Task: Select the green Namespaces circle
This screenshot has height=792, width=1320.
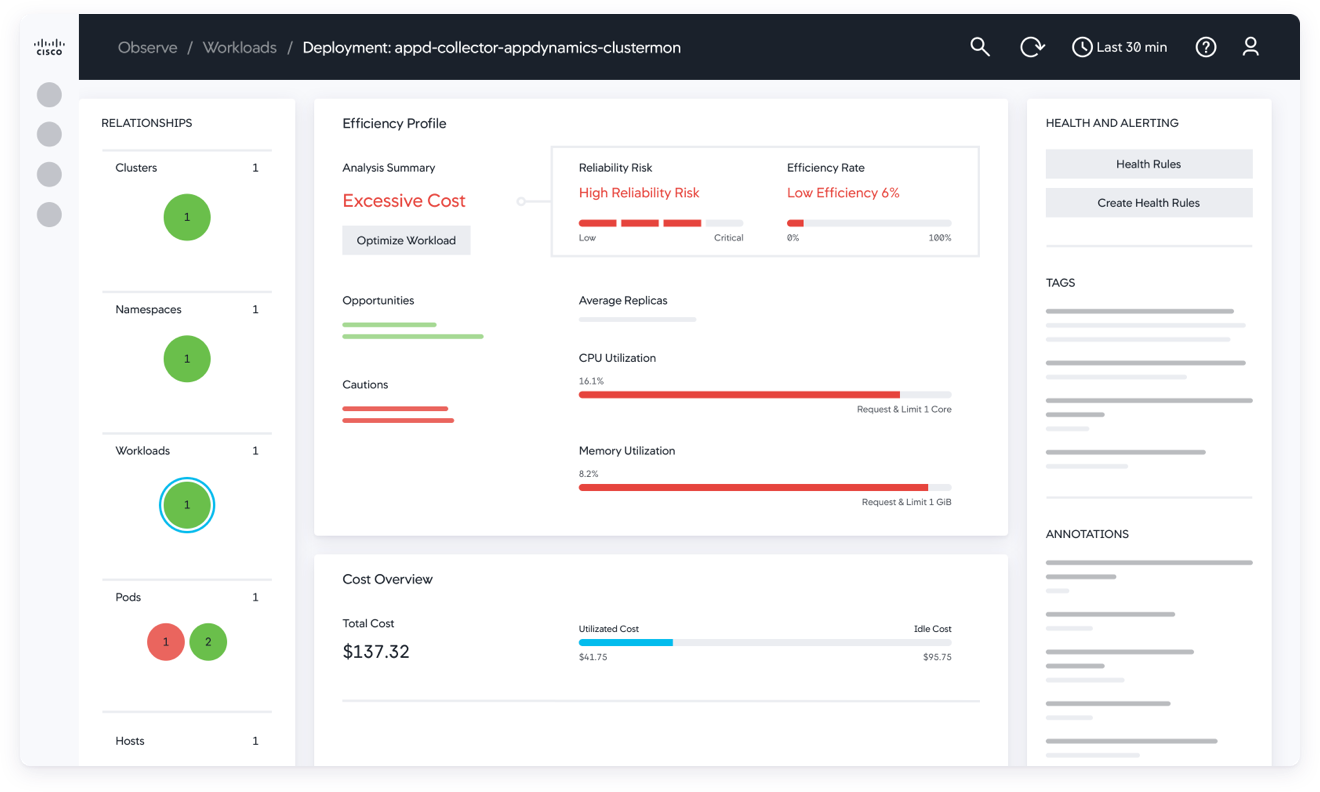Action: click(187, 359)
